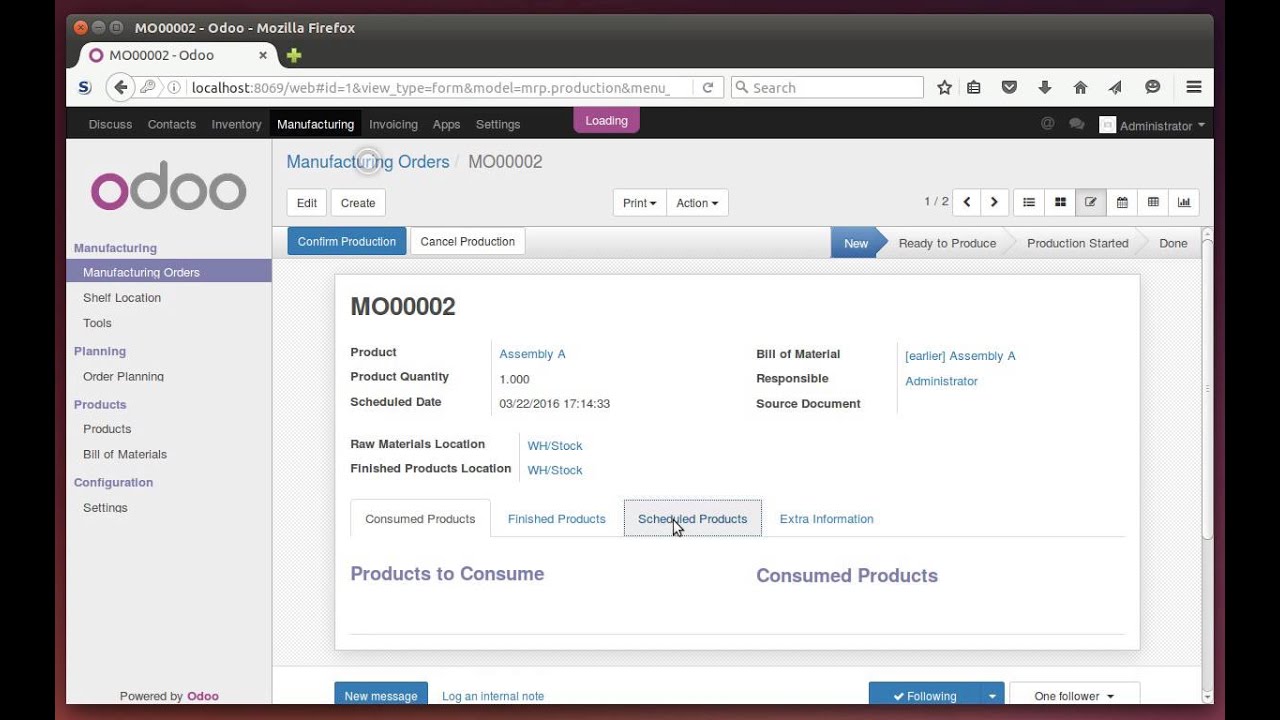Open the Apps menu
Screen dimensions: 1280x720
point(446,124)
